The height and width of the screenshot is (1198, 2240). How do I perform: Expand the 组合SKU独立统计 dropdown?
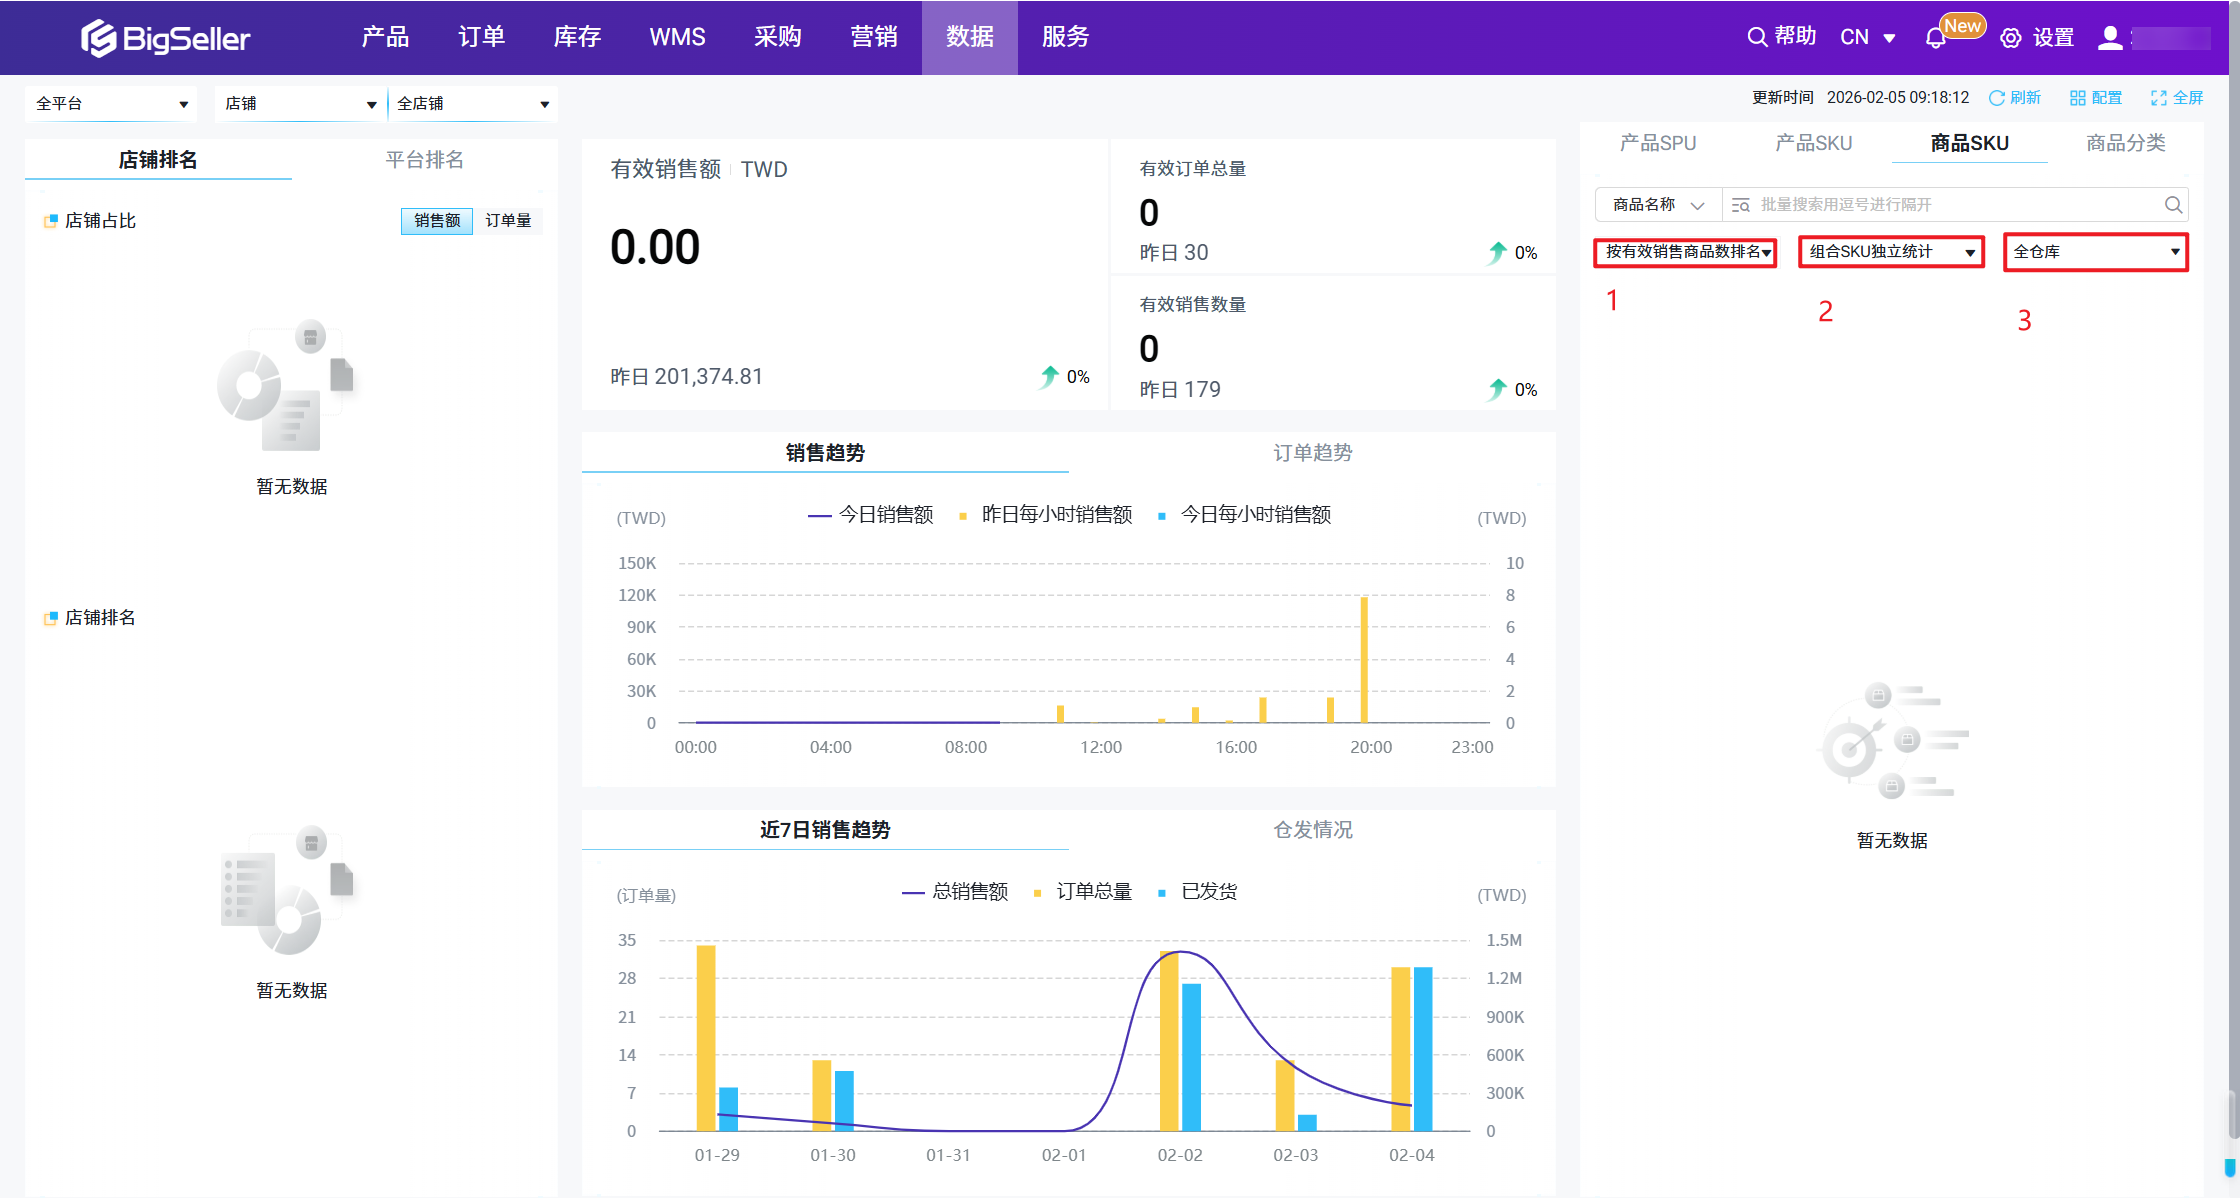(1890, 252)
